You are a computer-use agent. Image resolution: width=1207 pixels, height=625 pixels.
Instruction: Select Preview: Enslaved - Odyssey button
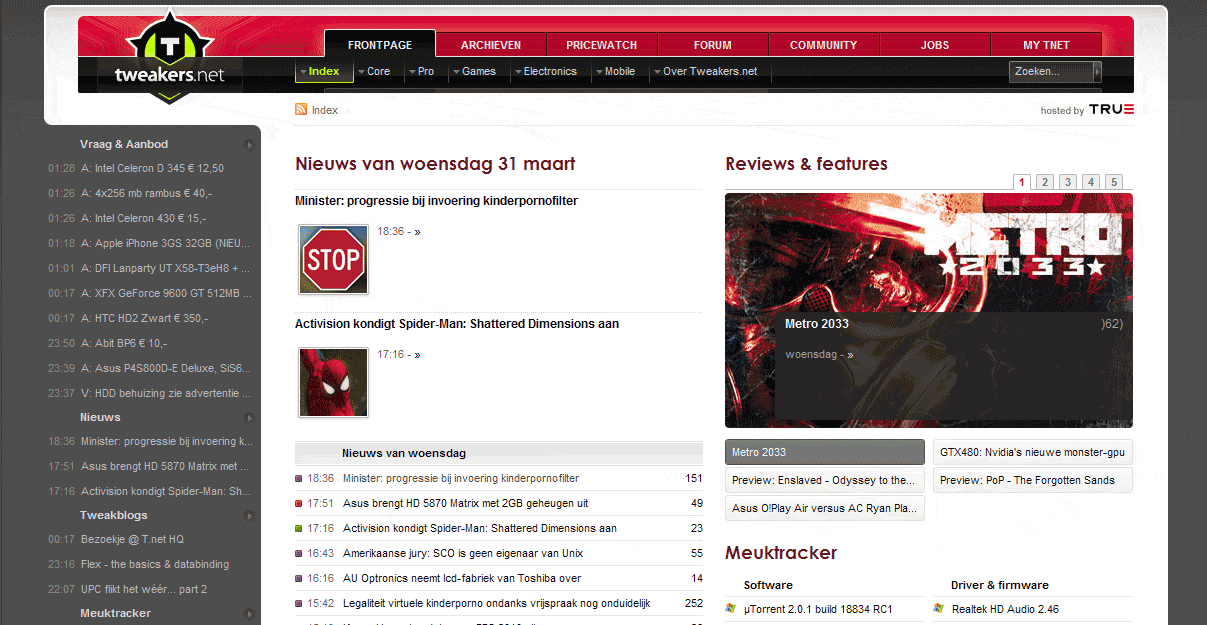[825, 480]
